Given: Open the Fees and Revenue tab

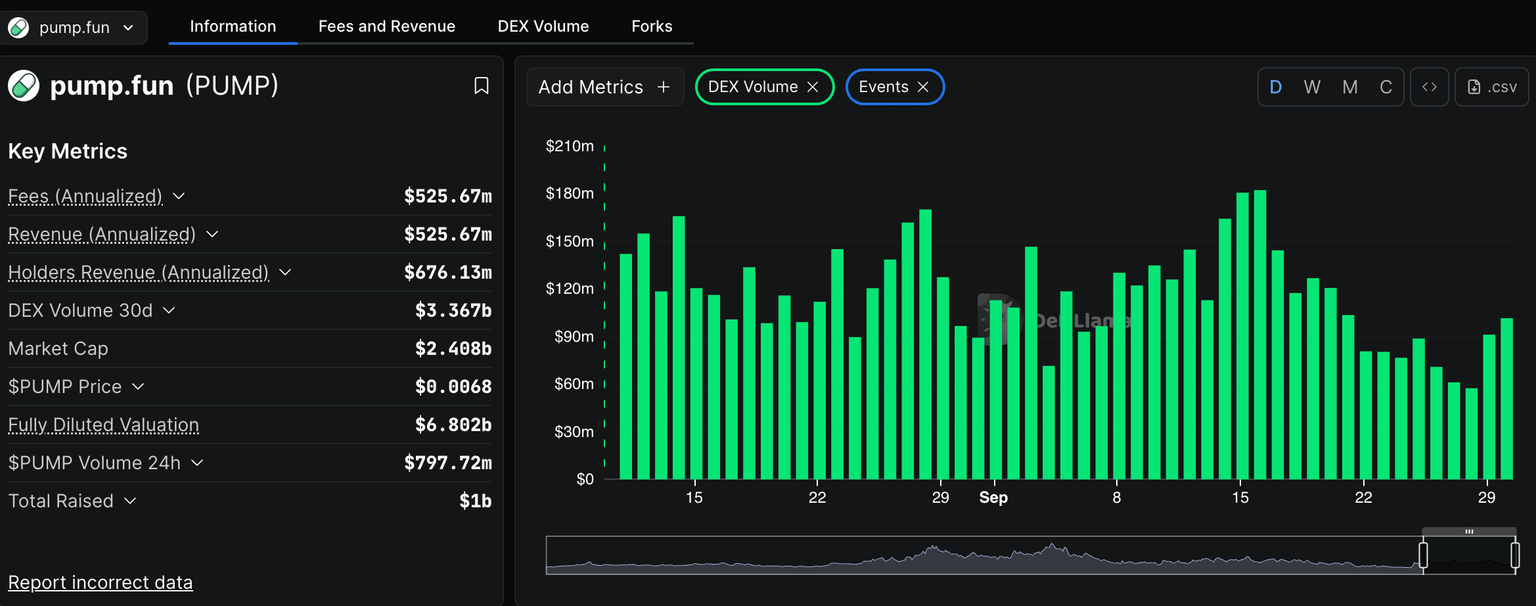Looking at the screenshot, I should pos(386,26).
